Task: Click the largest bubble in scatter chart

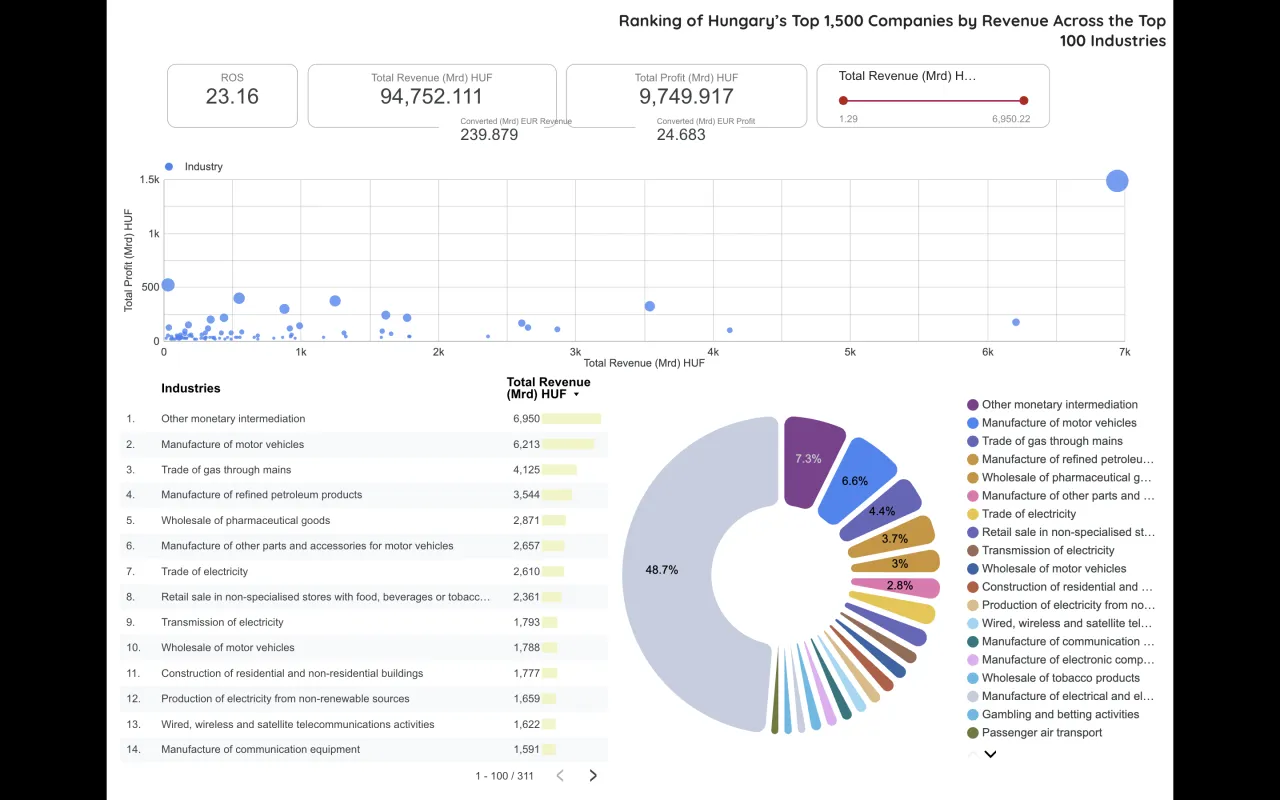Action: [x=1117, y=181]
